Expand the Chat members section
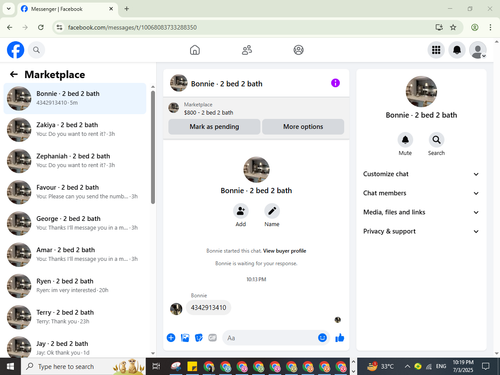Screen dimensions: 500x375 pyautogui.click(x=421, y=193)
